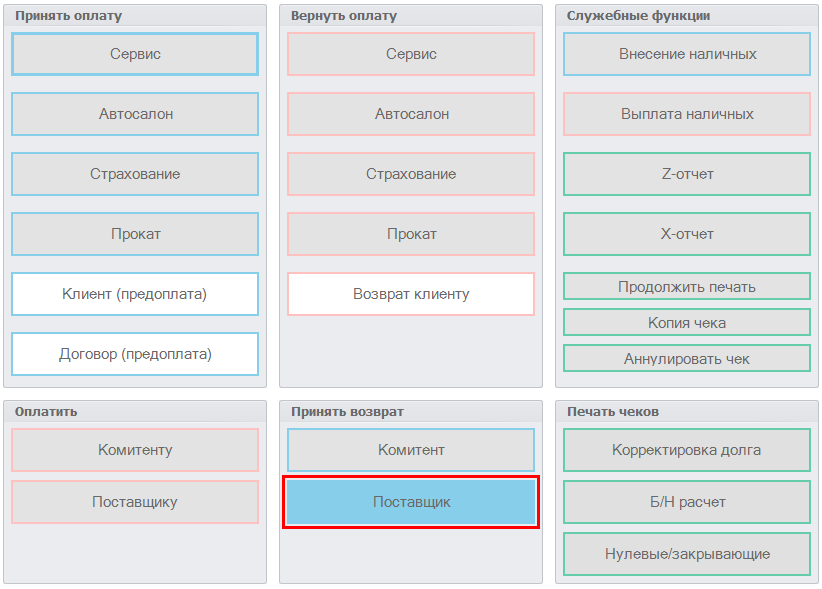Select Аннулировать чек function
The width and height of the screenshot is (822, 589).
687,358
